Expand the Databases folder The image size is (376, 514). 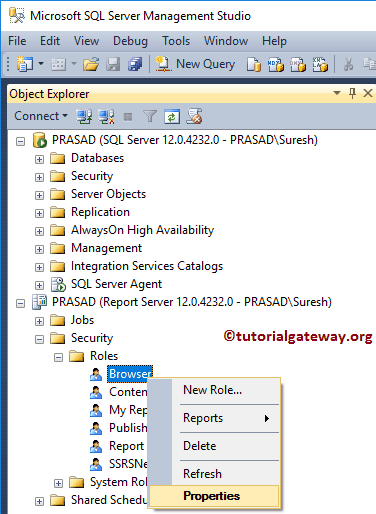point(39,159)
